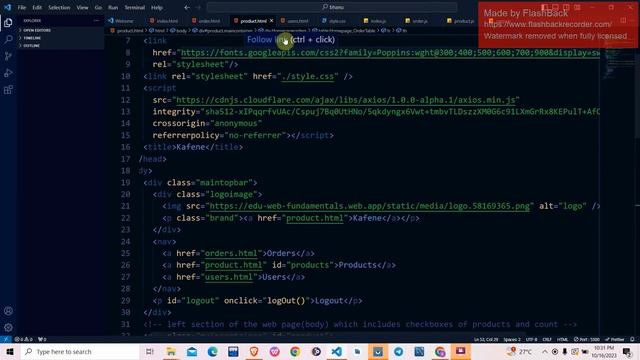Click the command center search box
Viewport: 640px width, 360px height.
(332, 7)
